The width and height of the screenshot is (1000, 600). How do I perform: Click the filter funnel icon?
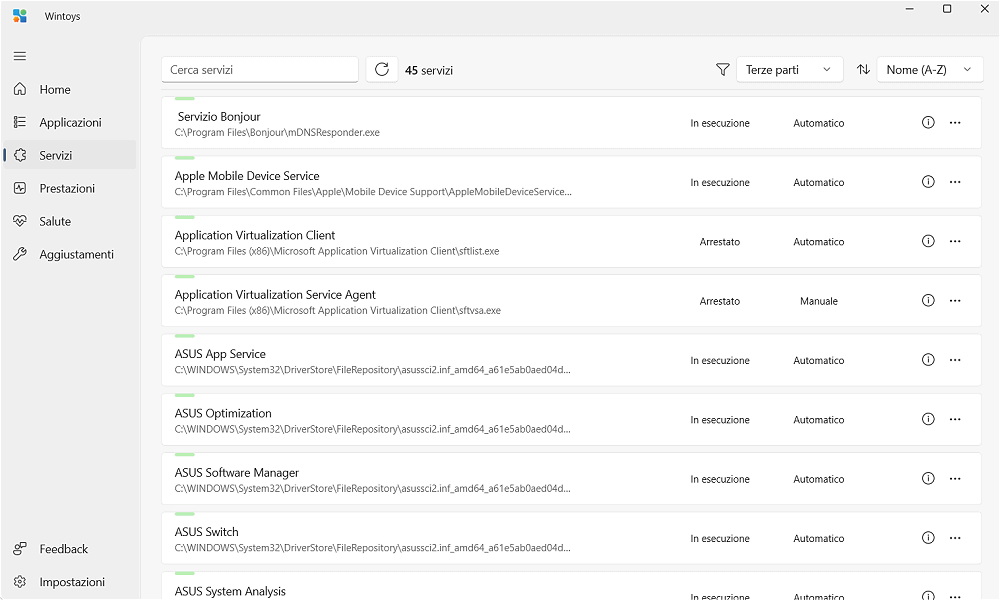[x=723, y=70]
